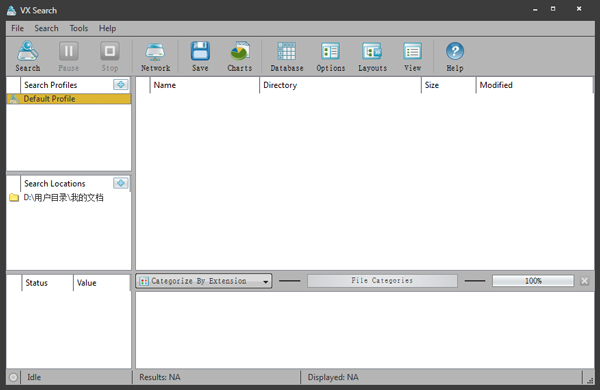The height and width of the screenshot is (390, 600).
Task: Click the View toolbar icon
Action: [412, 56]
